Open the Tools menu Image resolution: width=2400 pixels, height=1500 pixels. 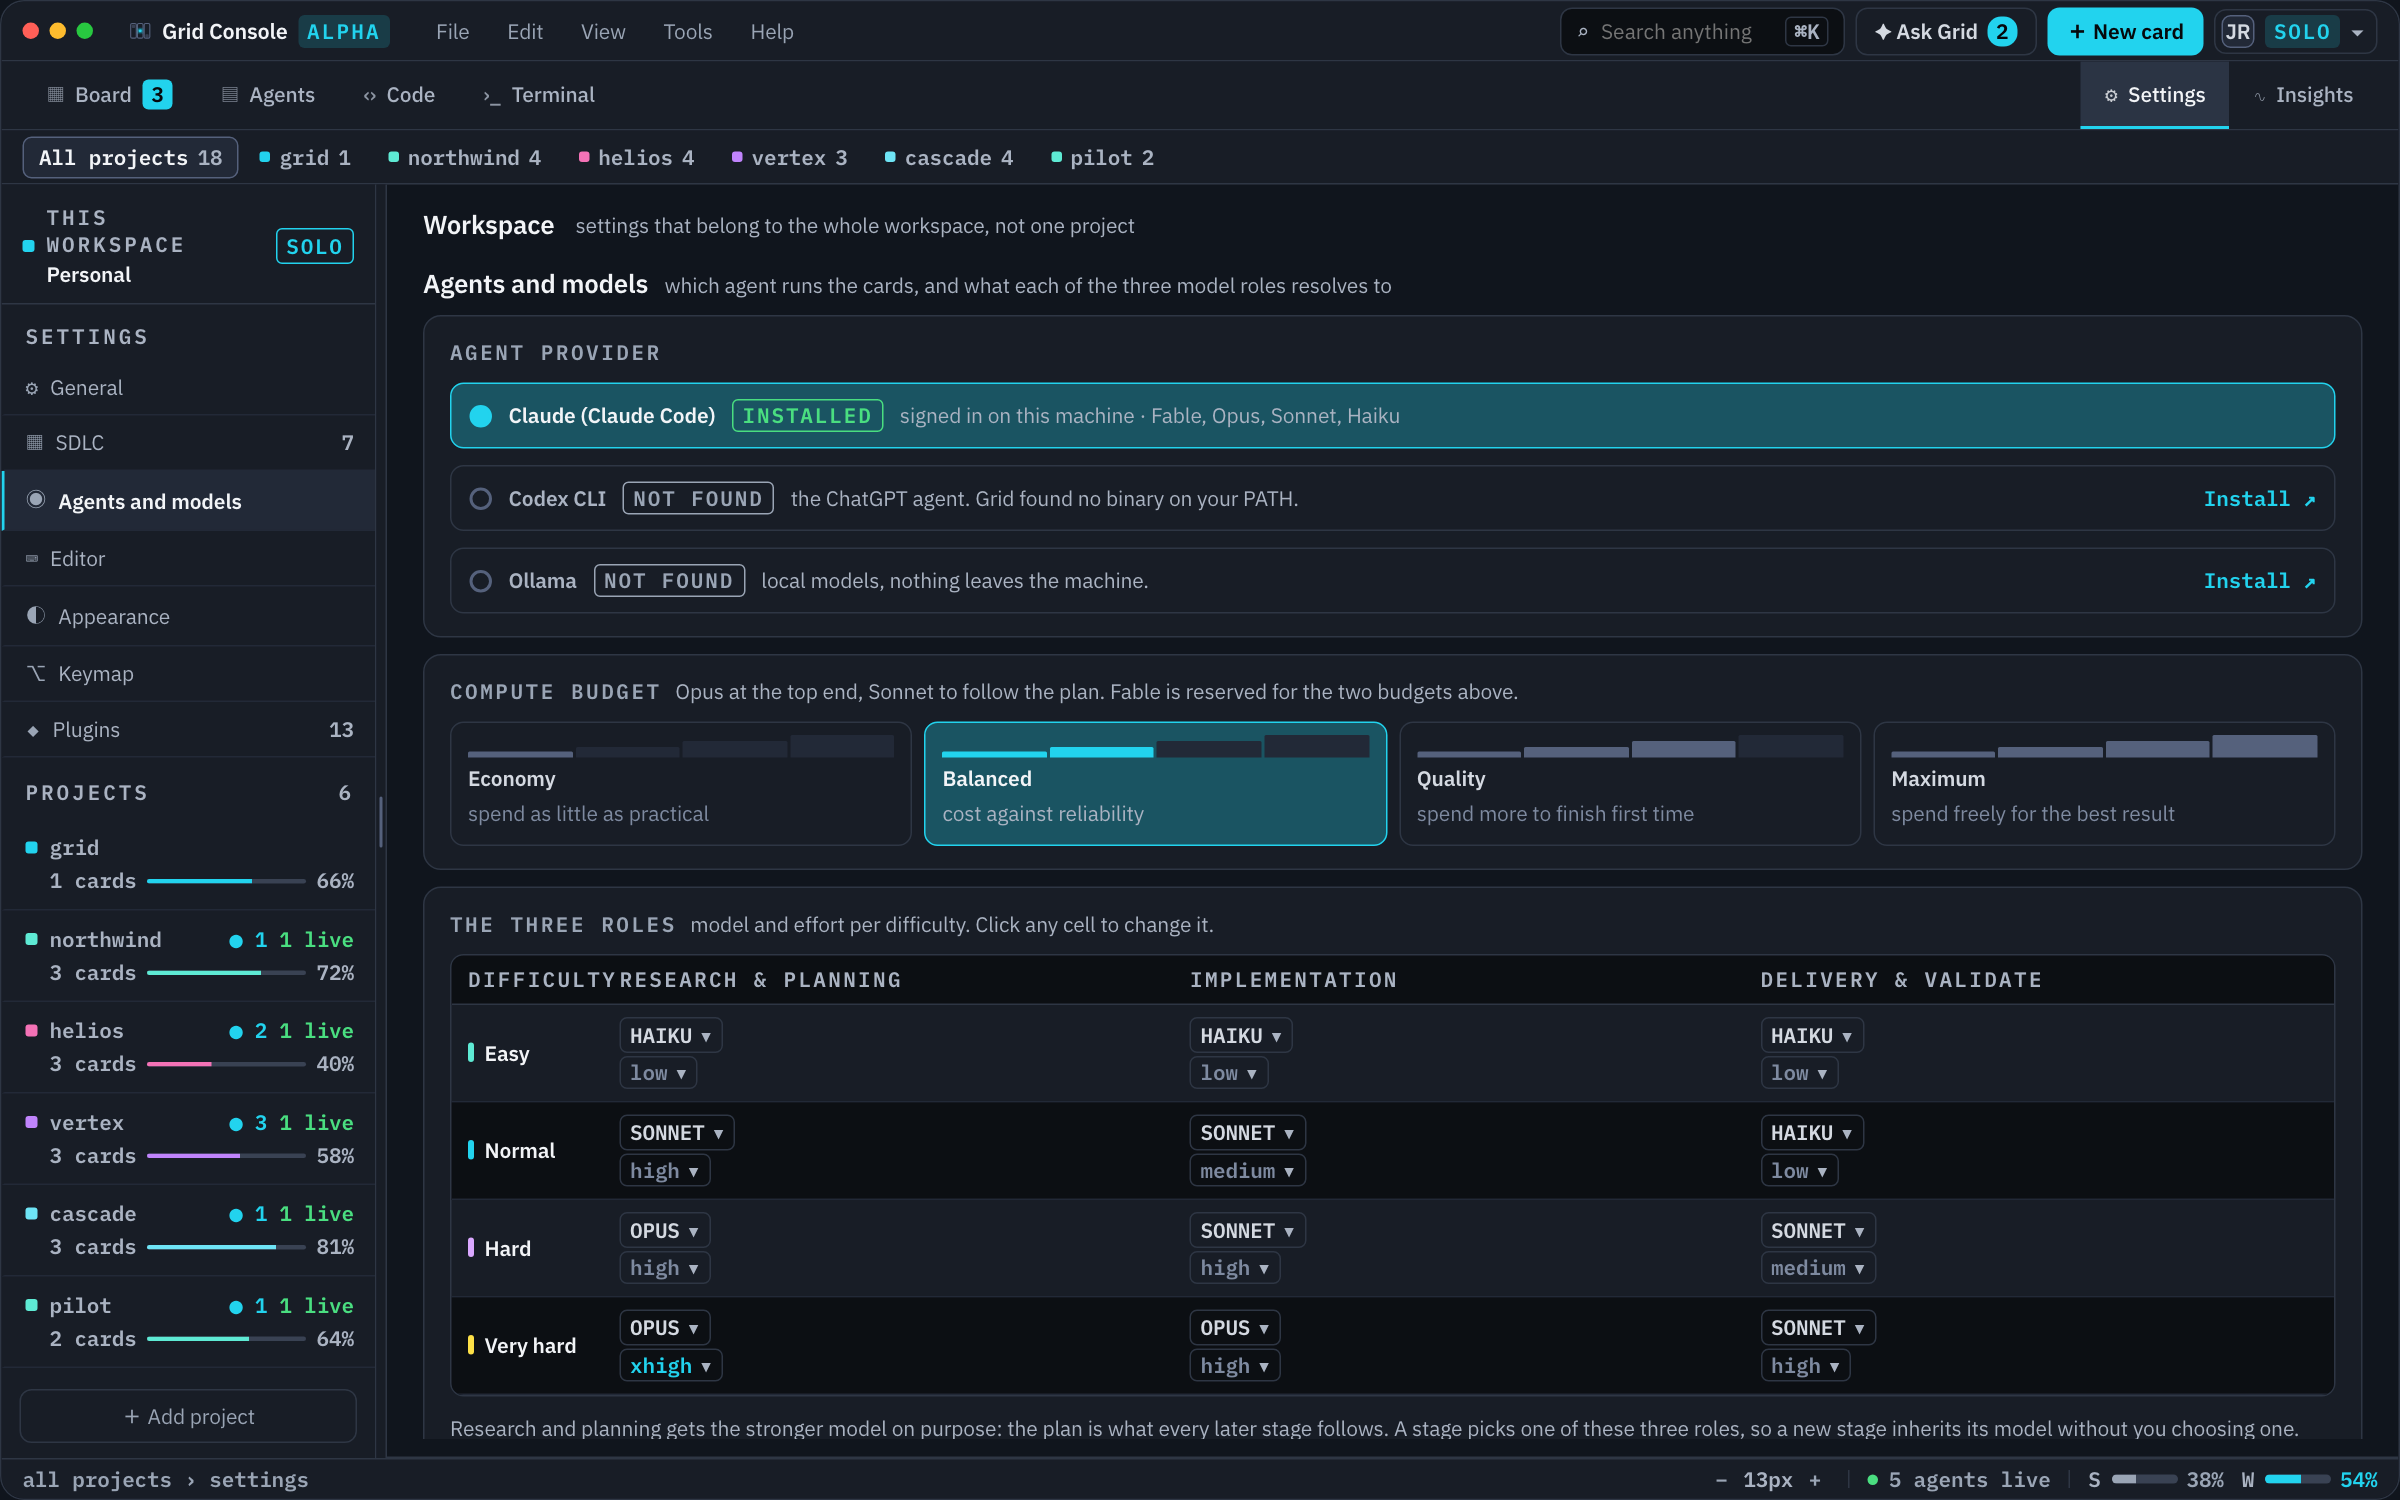[688, 32]
